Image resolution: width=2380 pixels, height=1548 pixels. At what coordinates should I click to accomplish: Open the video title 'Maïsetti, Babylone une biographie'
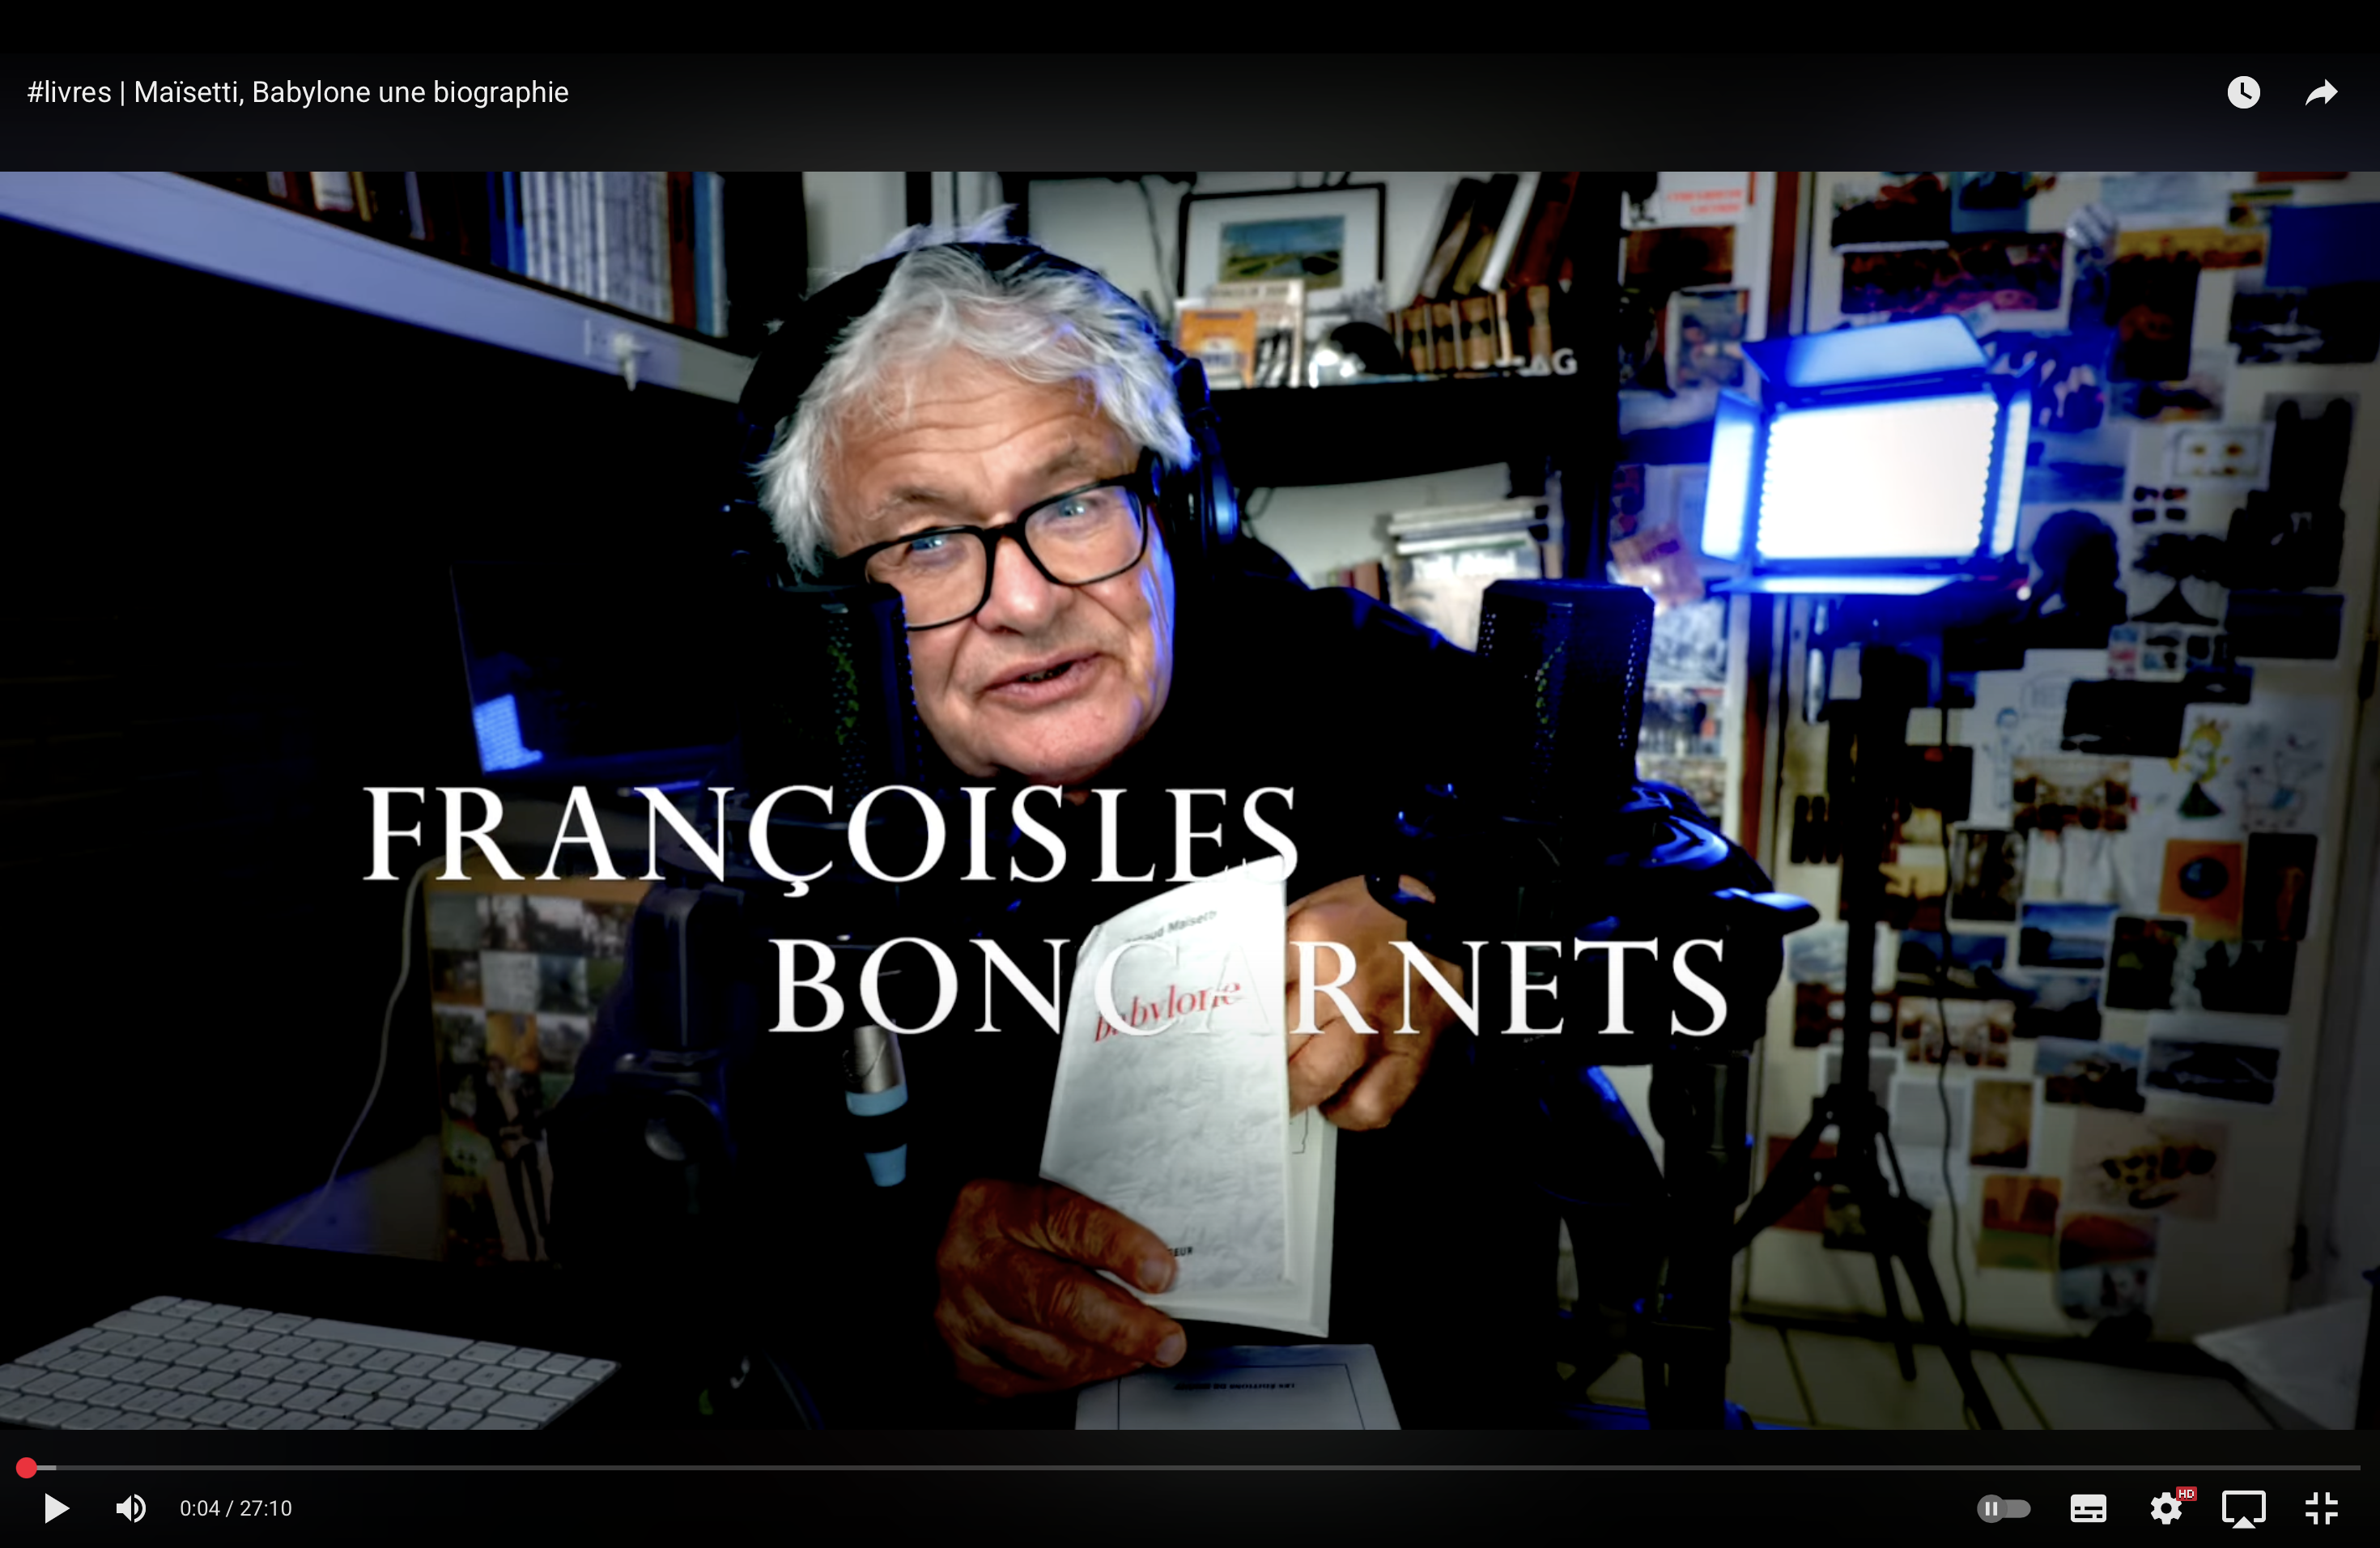(350, 92)
